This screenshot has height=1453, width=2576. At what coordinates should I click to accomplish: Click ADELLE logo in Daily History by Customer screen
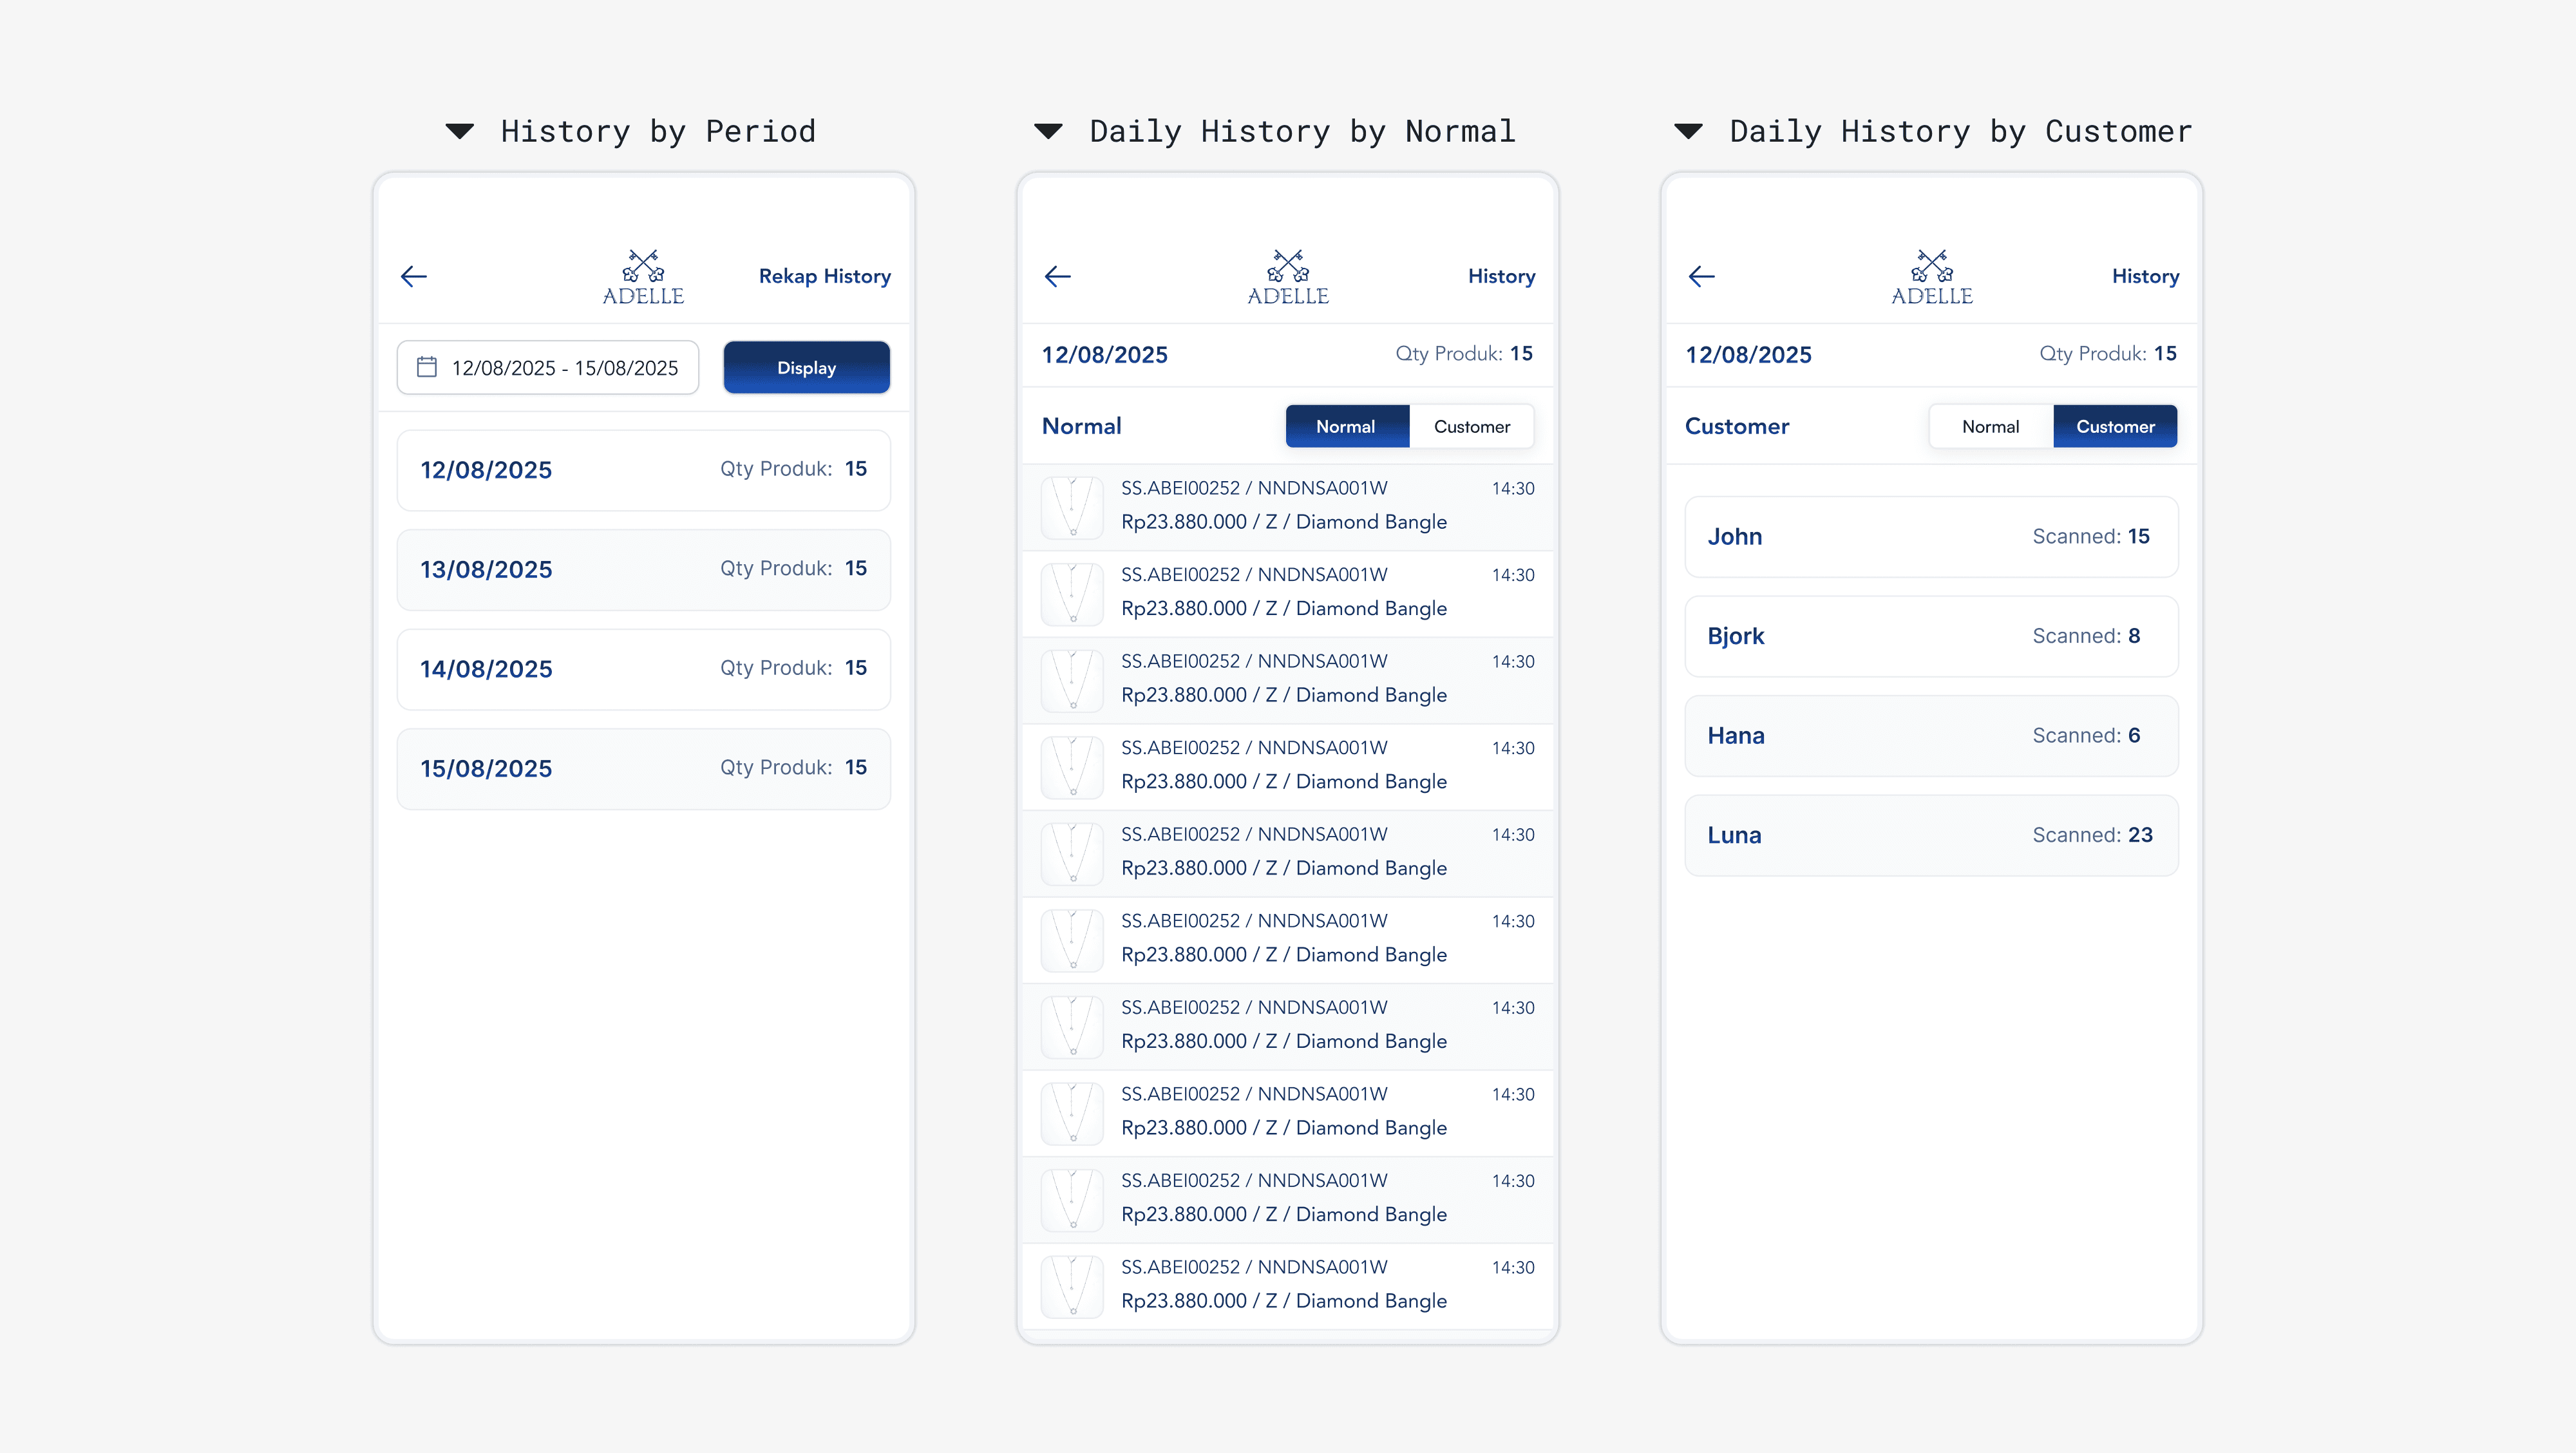pyautogui.click(x=1931, y=277)
